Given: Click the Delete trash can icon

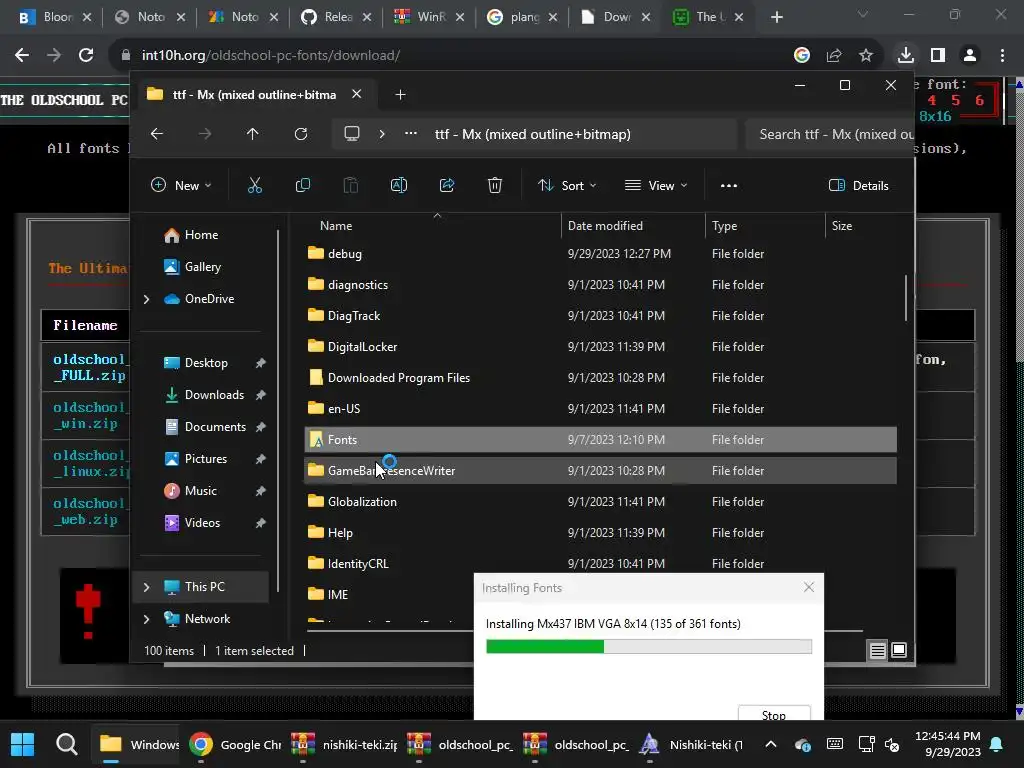Looking at the screenshot, I should pyautogui.click(x=495, y=185).
